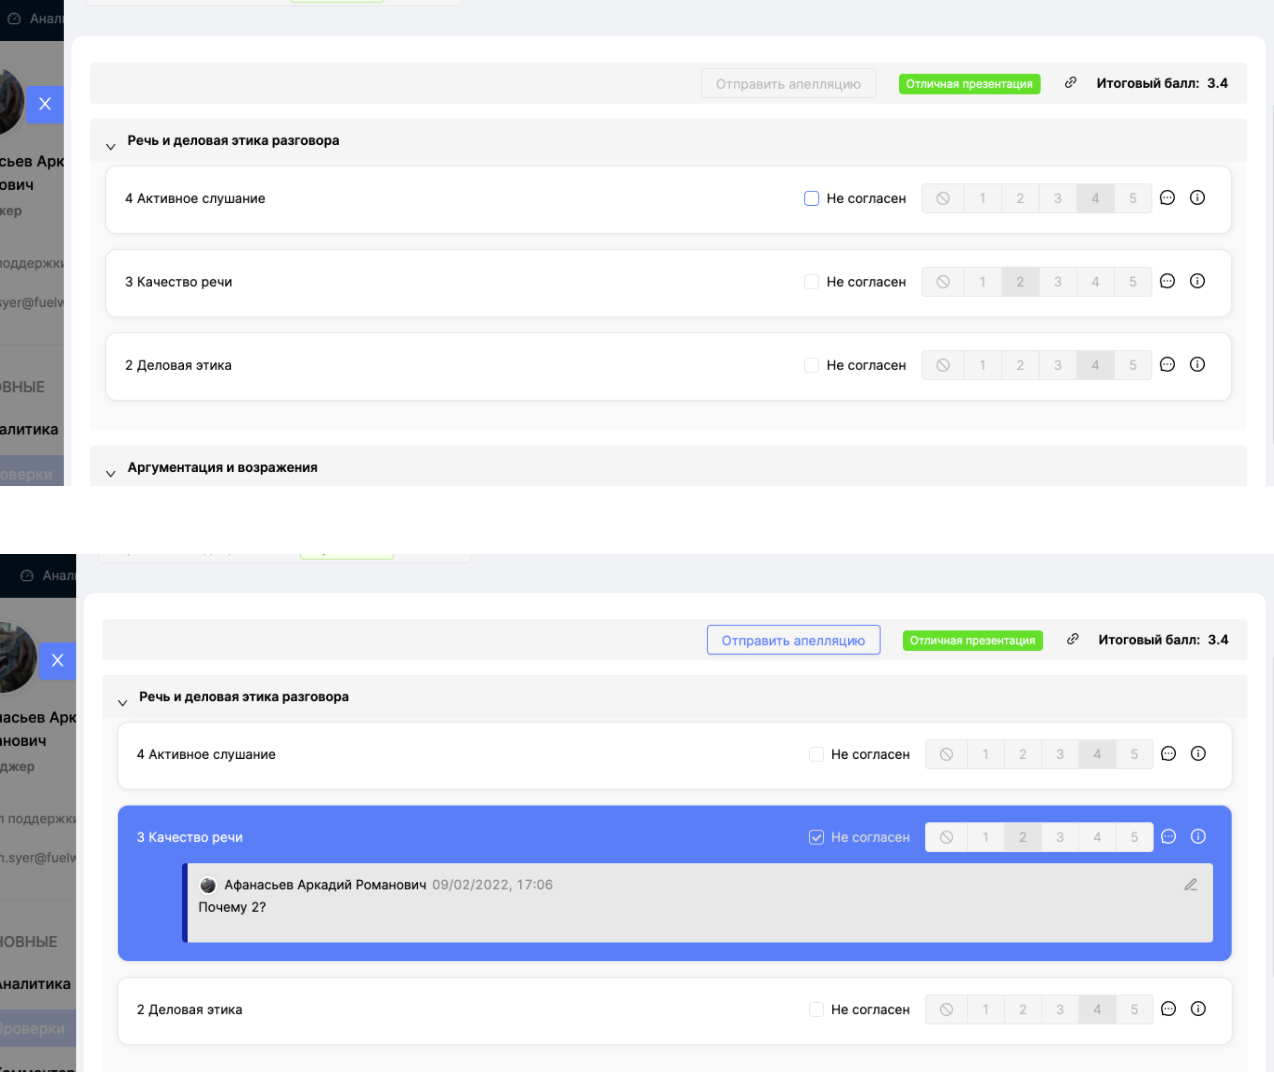
Task: Set rating 5 in the highlighted Качество речи row
Action: coord(1134,837)
